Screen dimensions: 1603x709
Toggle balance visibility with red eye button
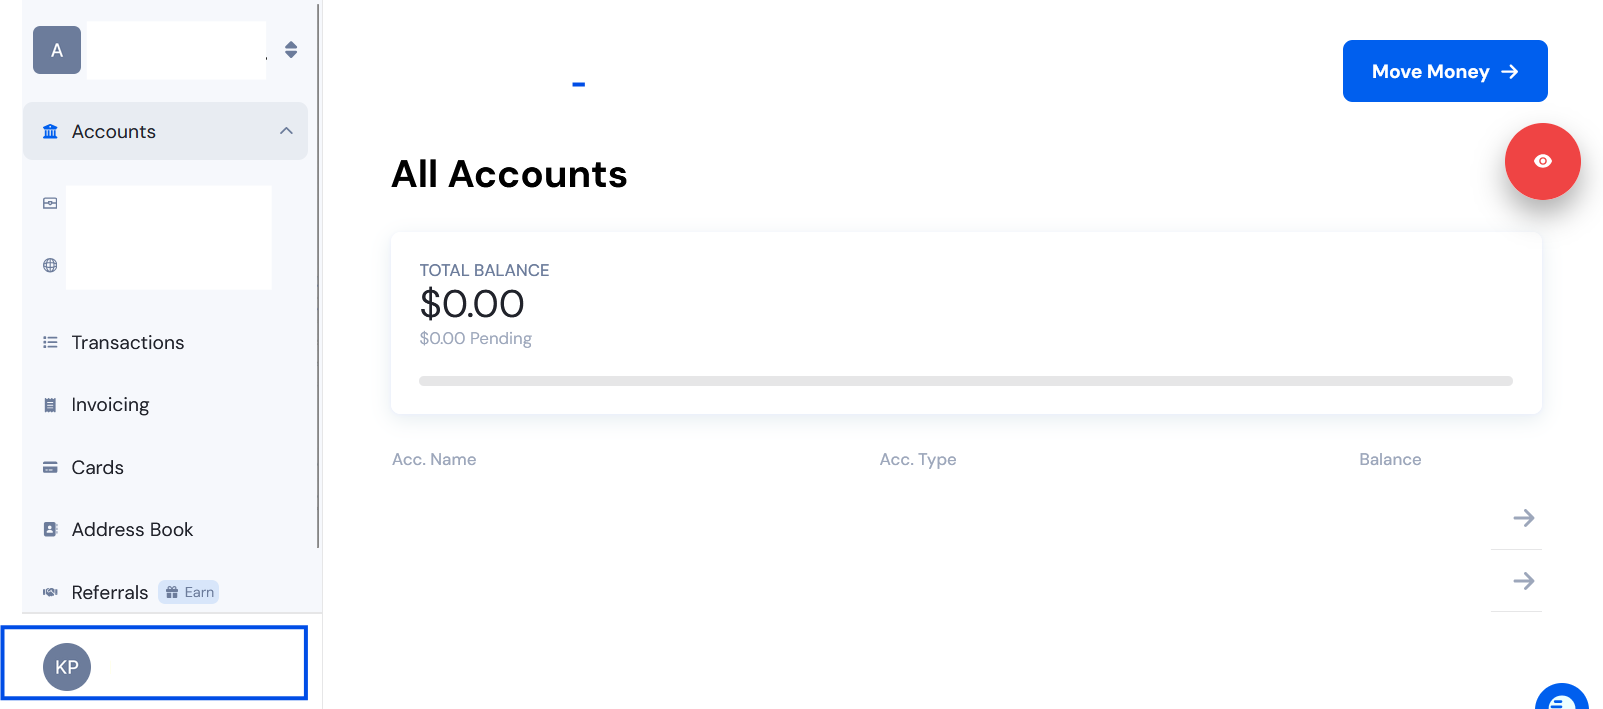pos(1542,161)
